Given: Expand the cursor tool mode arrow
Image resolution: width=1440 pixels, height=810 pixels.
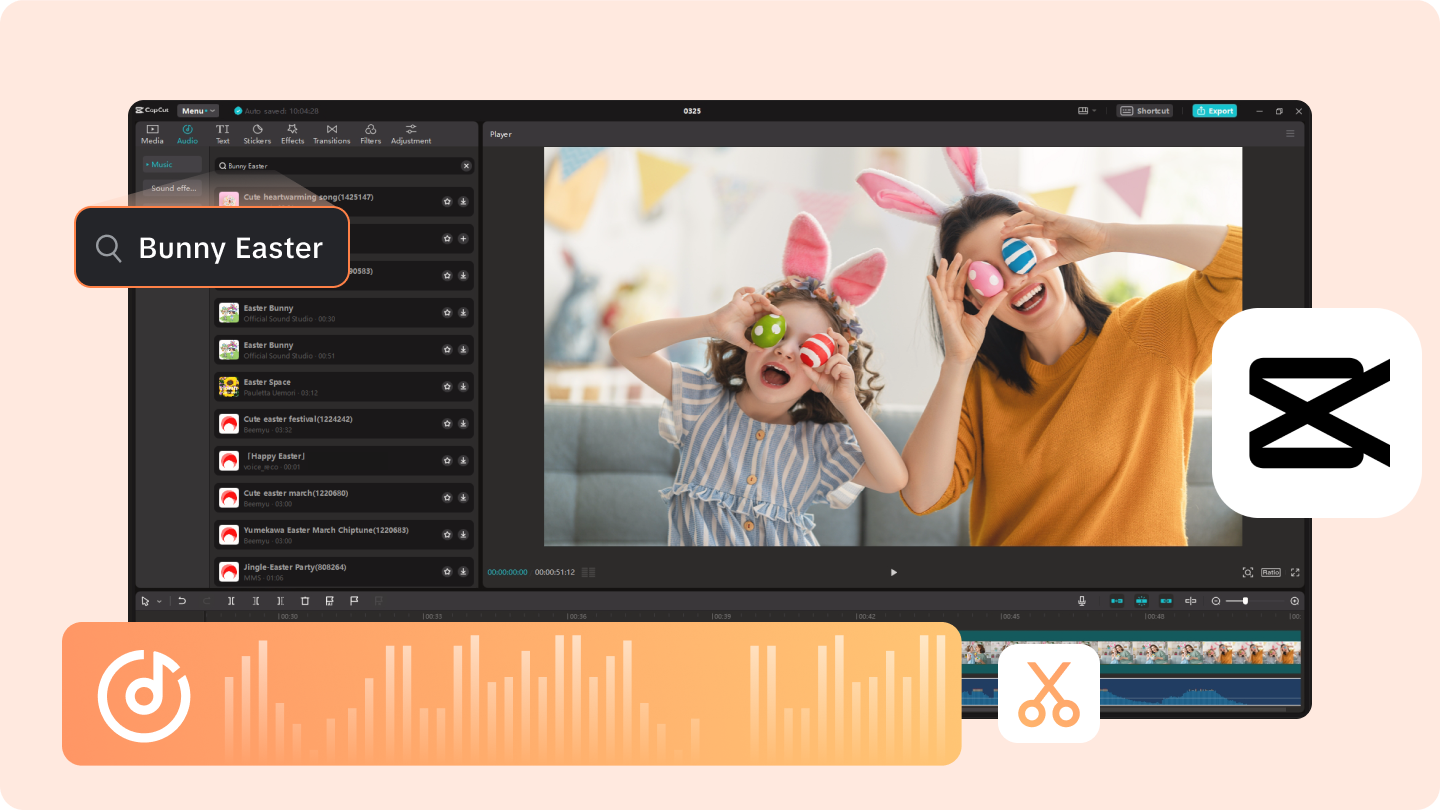Looking at the screenshot, I should click(x=159, y=601).
